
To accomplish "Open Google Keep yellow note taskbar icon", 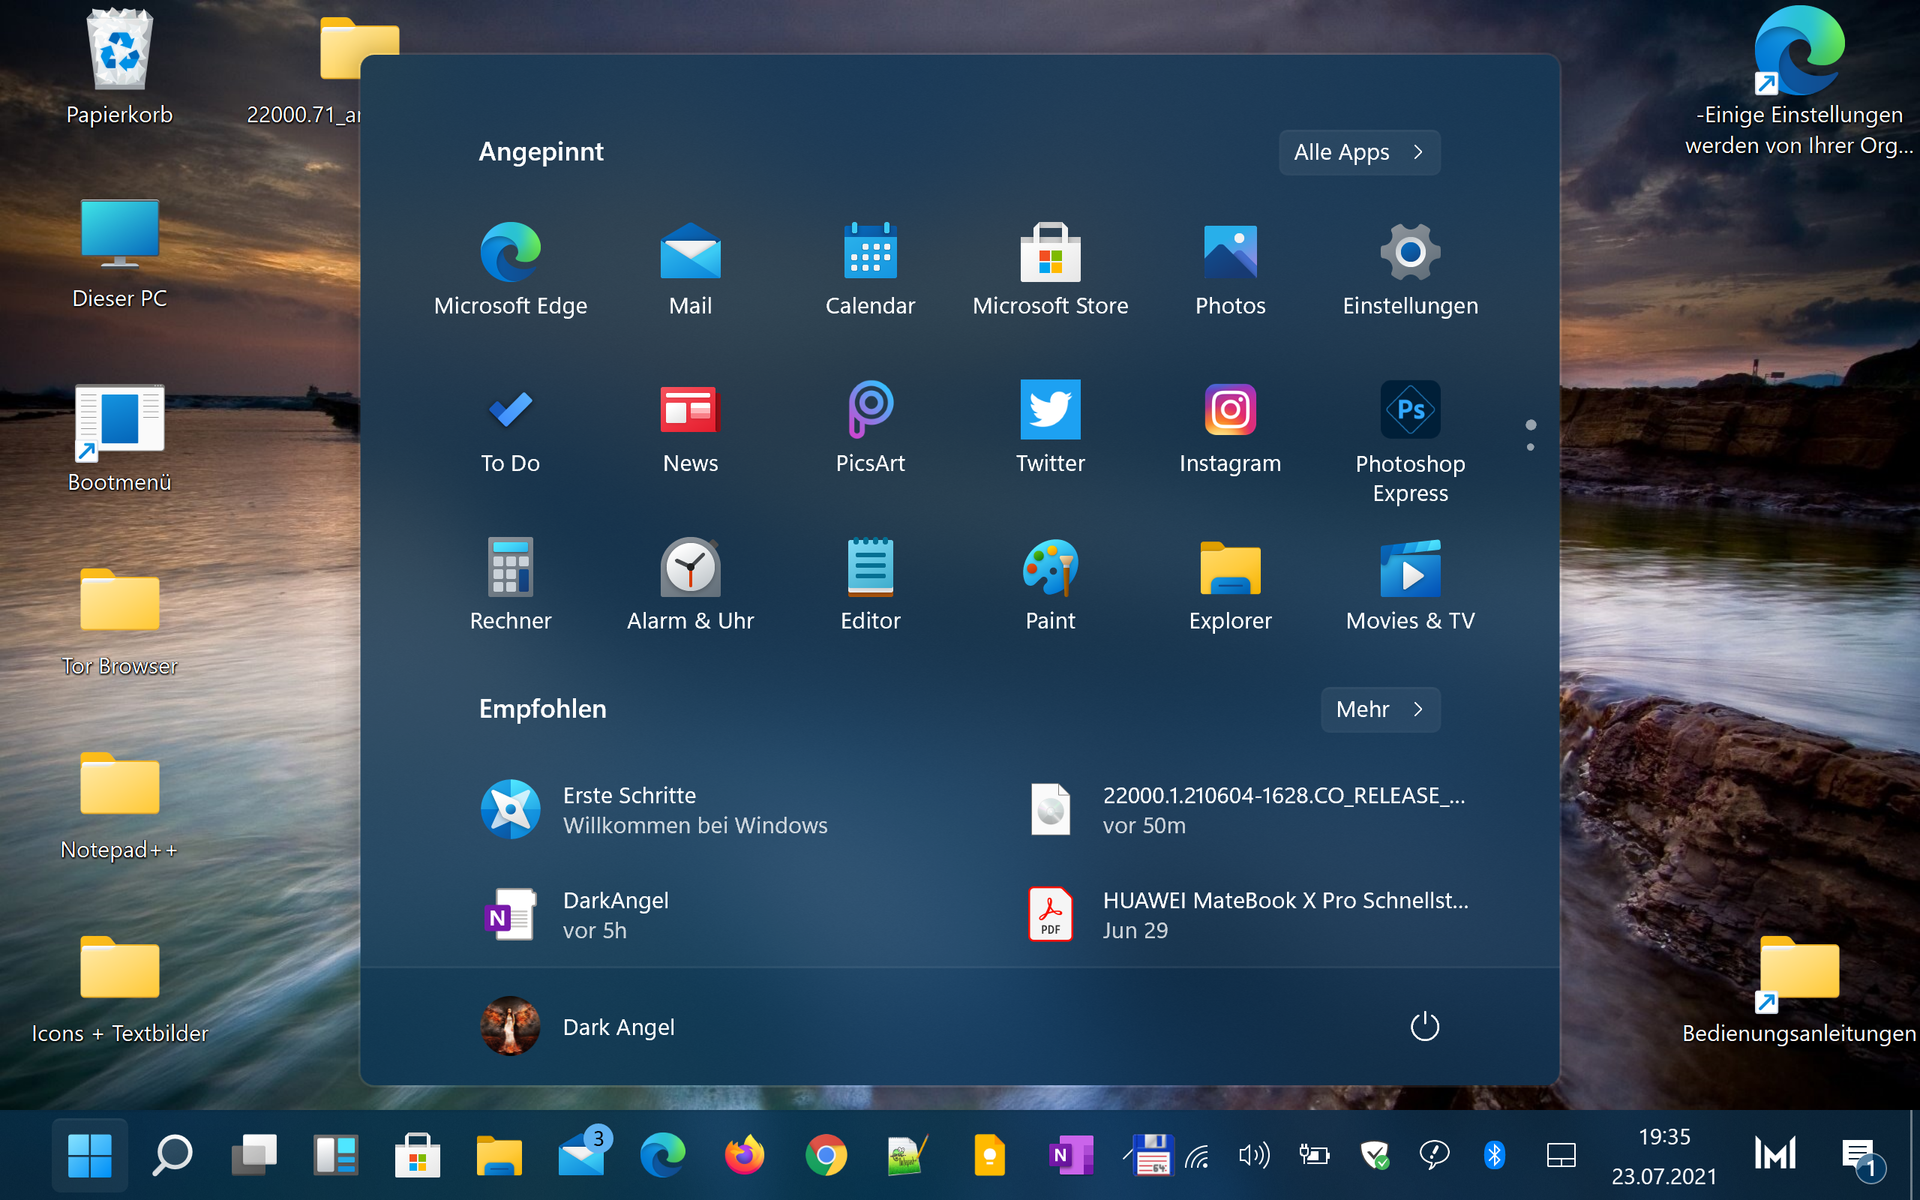I will click(x=990, y=1156).
